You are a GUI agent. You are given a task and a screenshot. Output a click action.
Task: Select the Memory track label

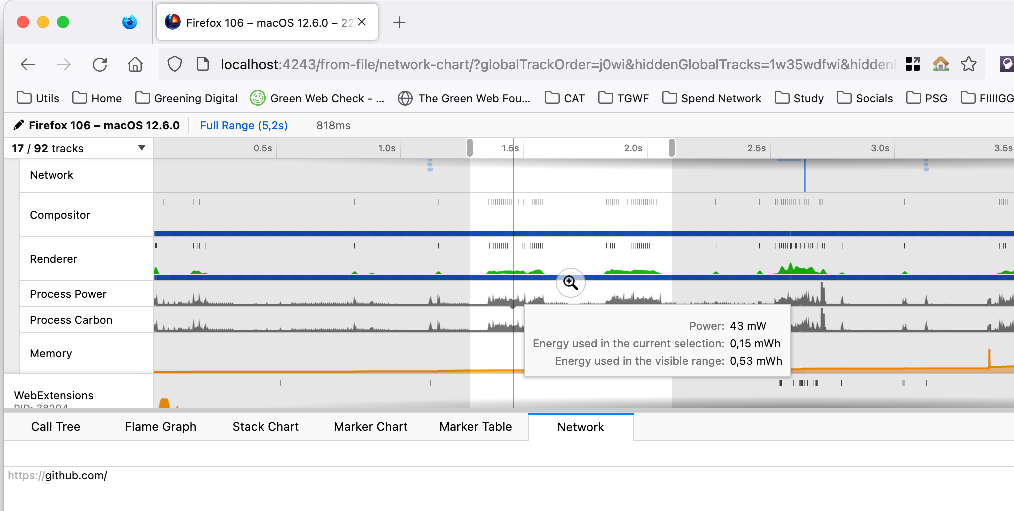50,353
